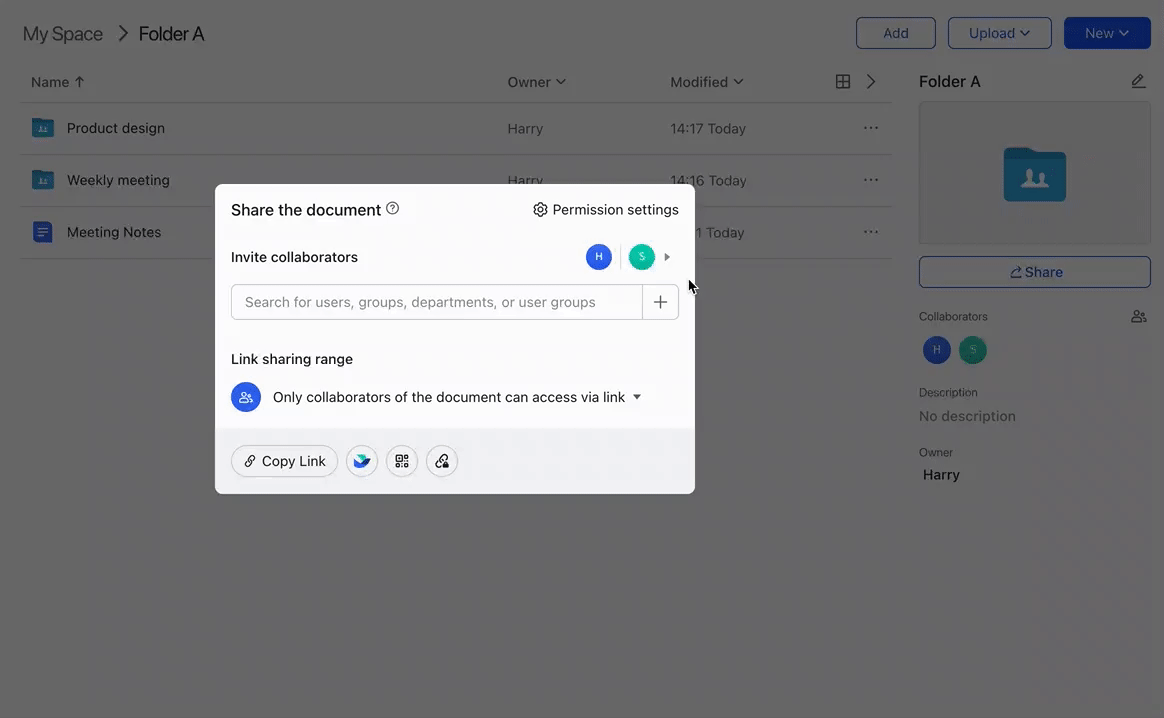1164x718 pixels.
Task: Select the S collaborator avatar in share dialog
Action: coord(642,257)
